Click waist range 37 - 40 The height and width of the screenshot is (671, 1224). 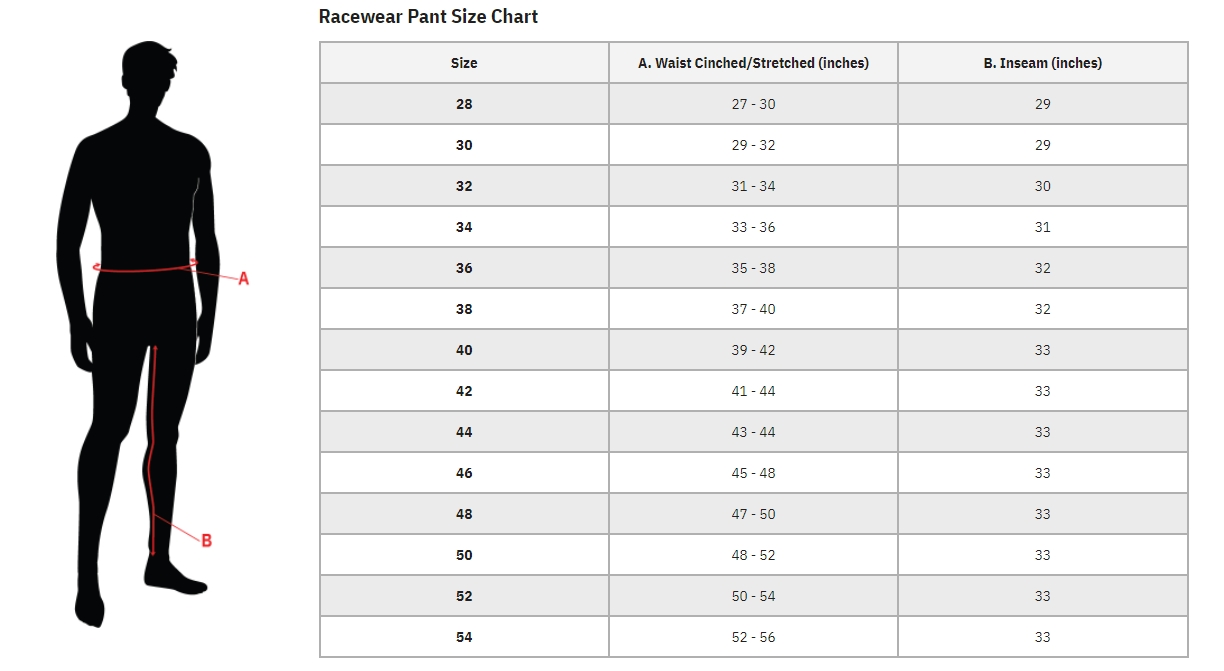click(753, 309)
